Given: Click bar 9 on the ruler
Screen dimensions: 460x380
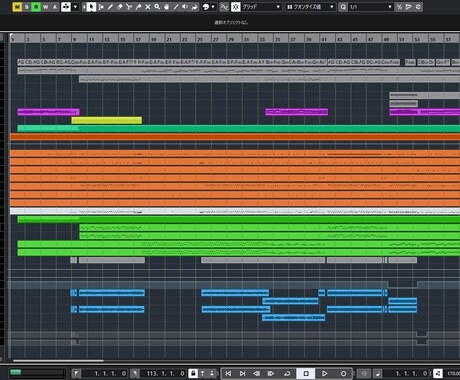Looking at the screenshot, I should point(75,39).
